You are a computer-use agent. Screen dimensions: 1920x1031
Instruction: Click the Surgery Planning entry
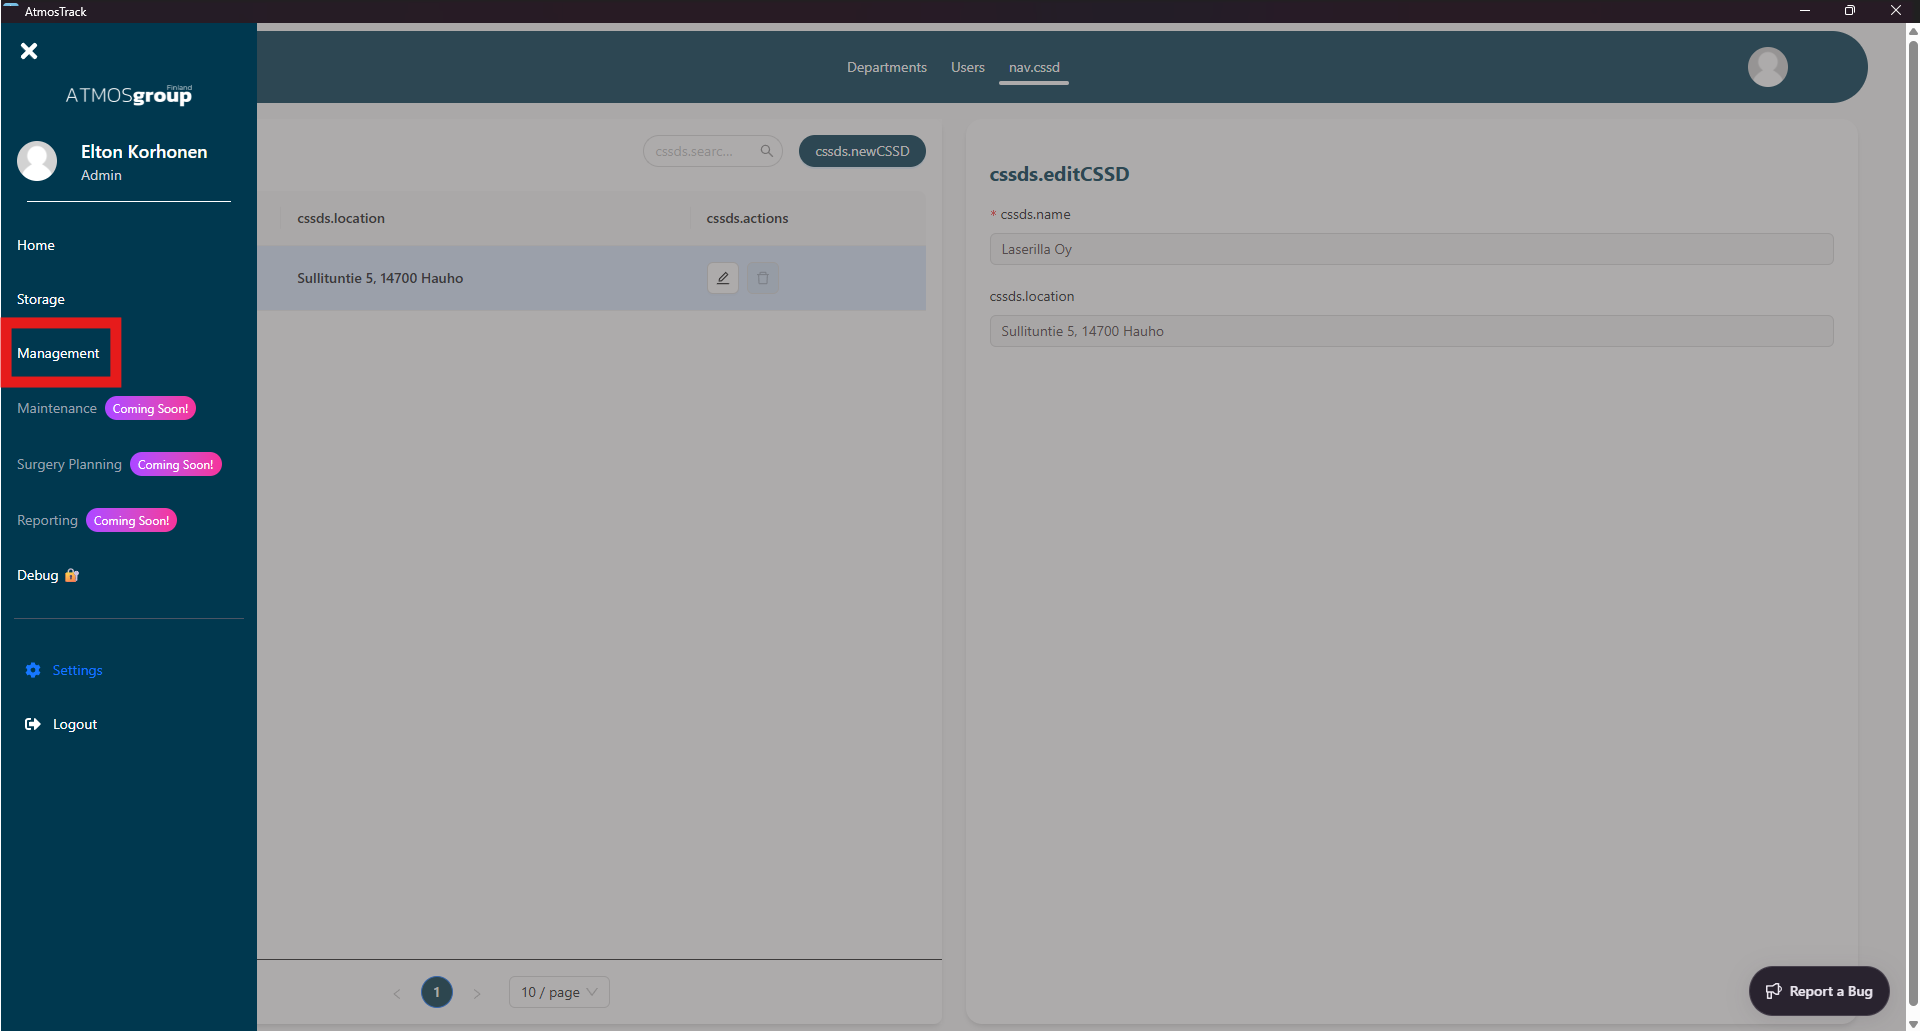(x=69, y=464)
